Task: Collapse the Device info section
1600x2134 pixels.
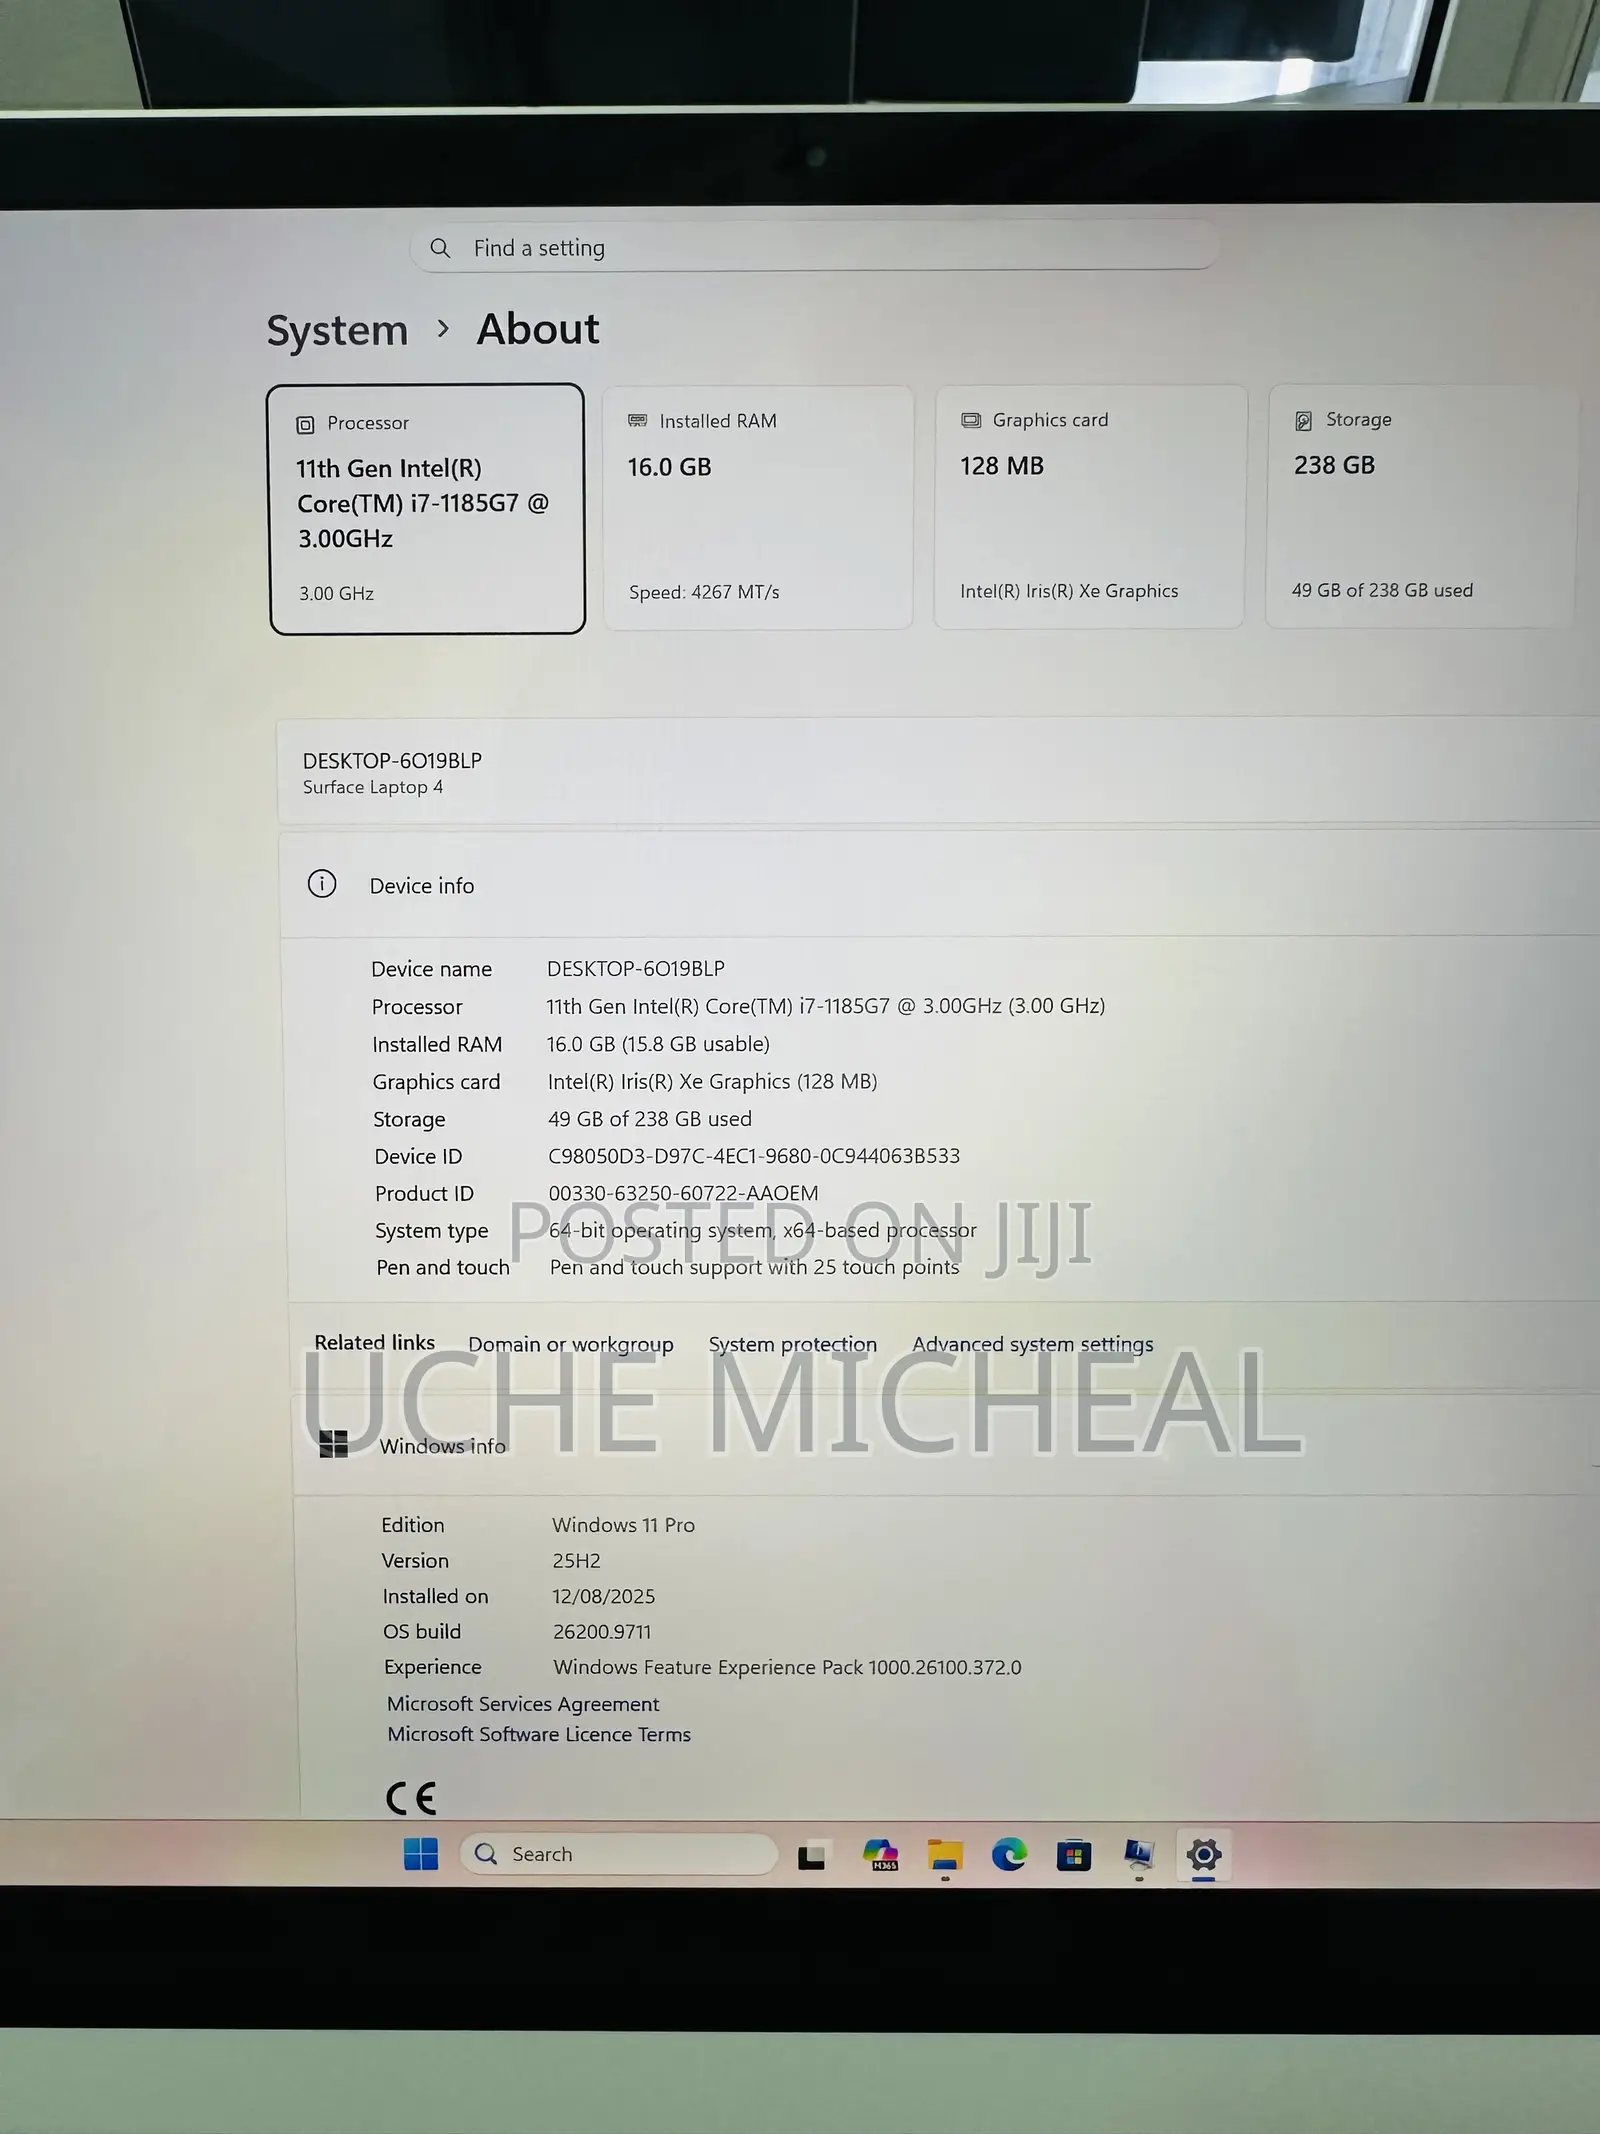Action: pyautogui.click(x=940, y=885)
